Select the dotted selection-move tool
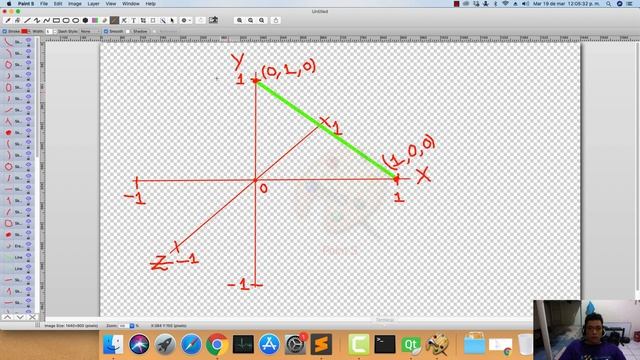 click(x=143, y=20)
